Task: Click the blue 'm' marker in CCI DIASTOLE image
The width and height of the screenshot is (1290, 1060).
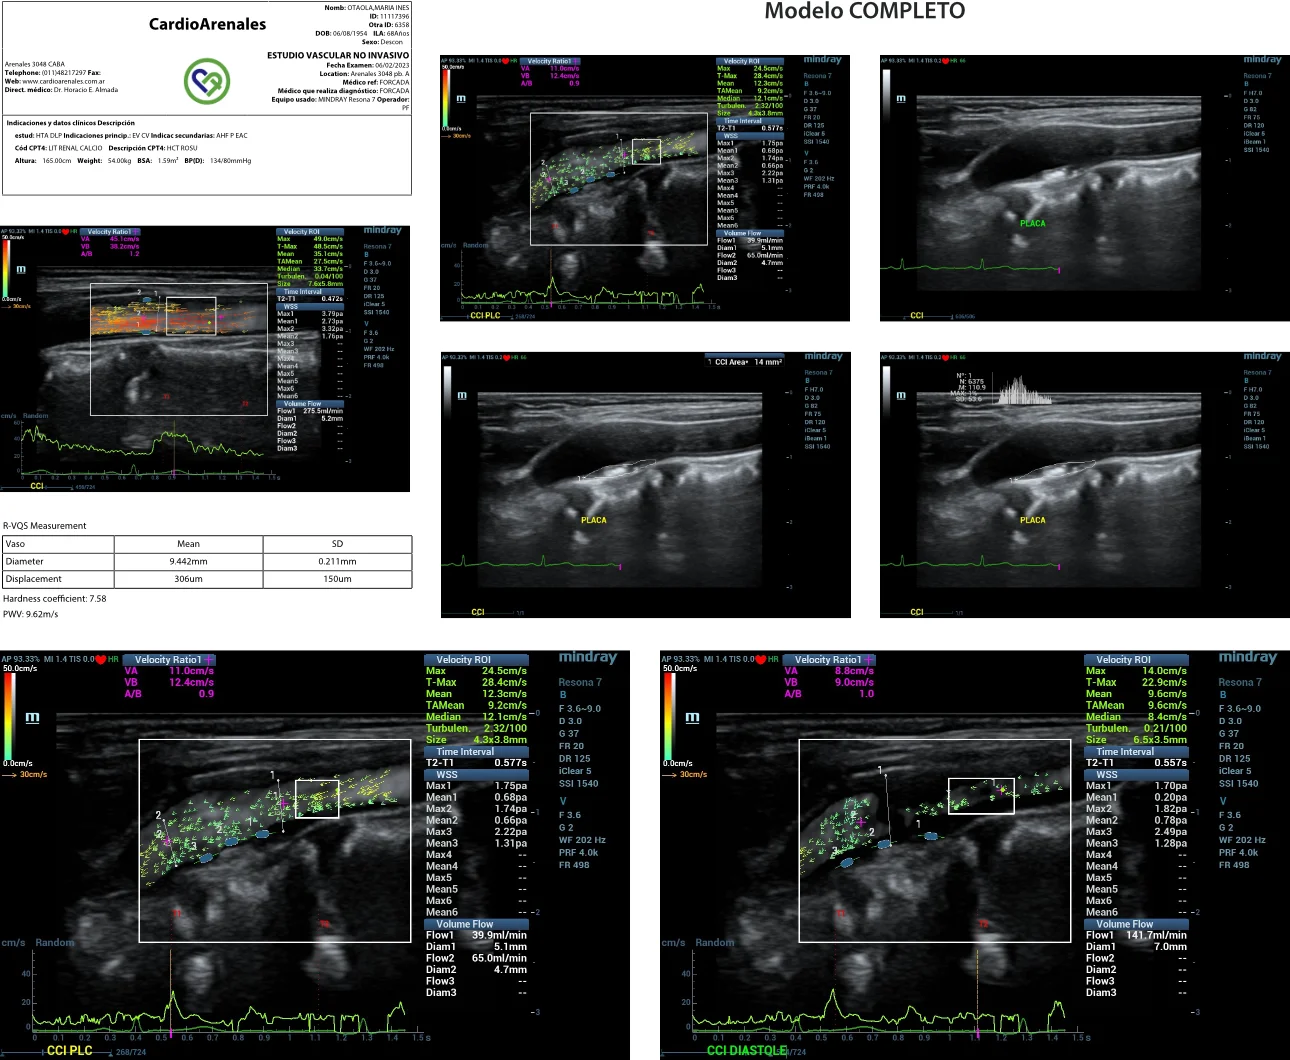Action: click(692, 718)
